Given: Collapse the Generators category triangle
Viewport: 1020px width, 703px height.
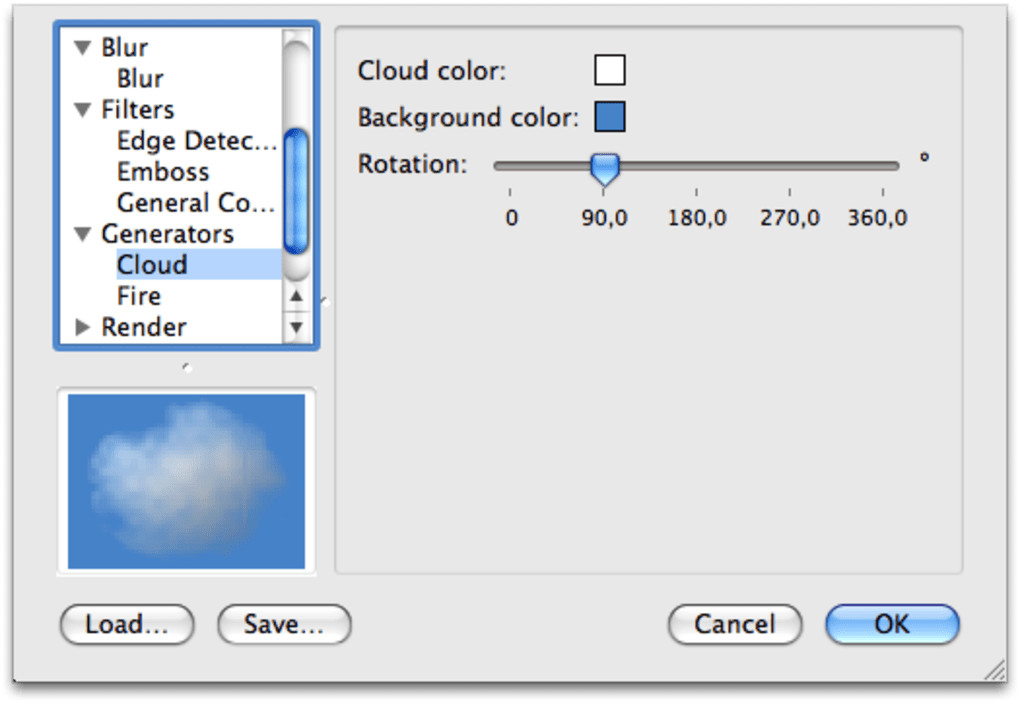Looking at the screenshot, I should (83, 234).
